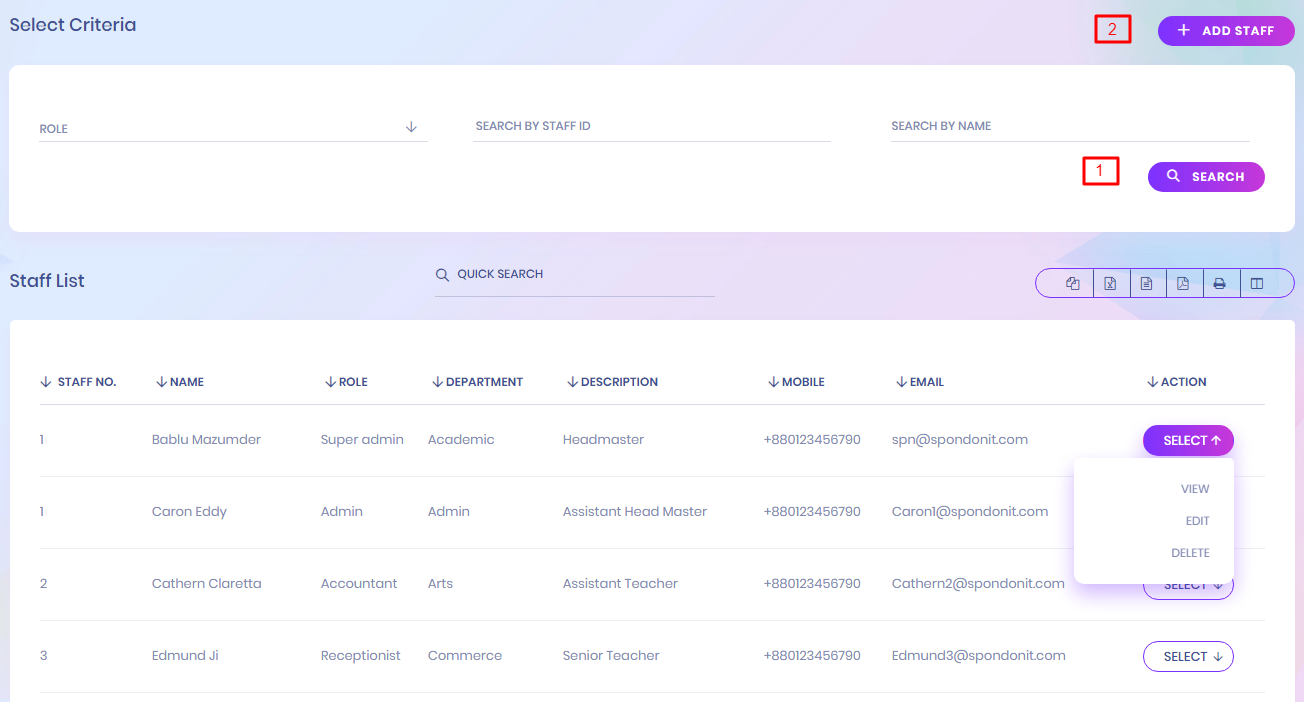
Task: Sort the table by Name column
Action: [180, 382]
